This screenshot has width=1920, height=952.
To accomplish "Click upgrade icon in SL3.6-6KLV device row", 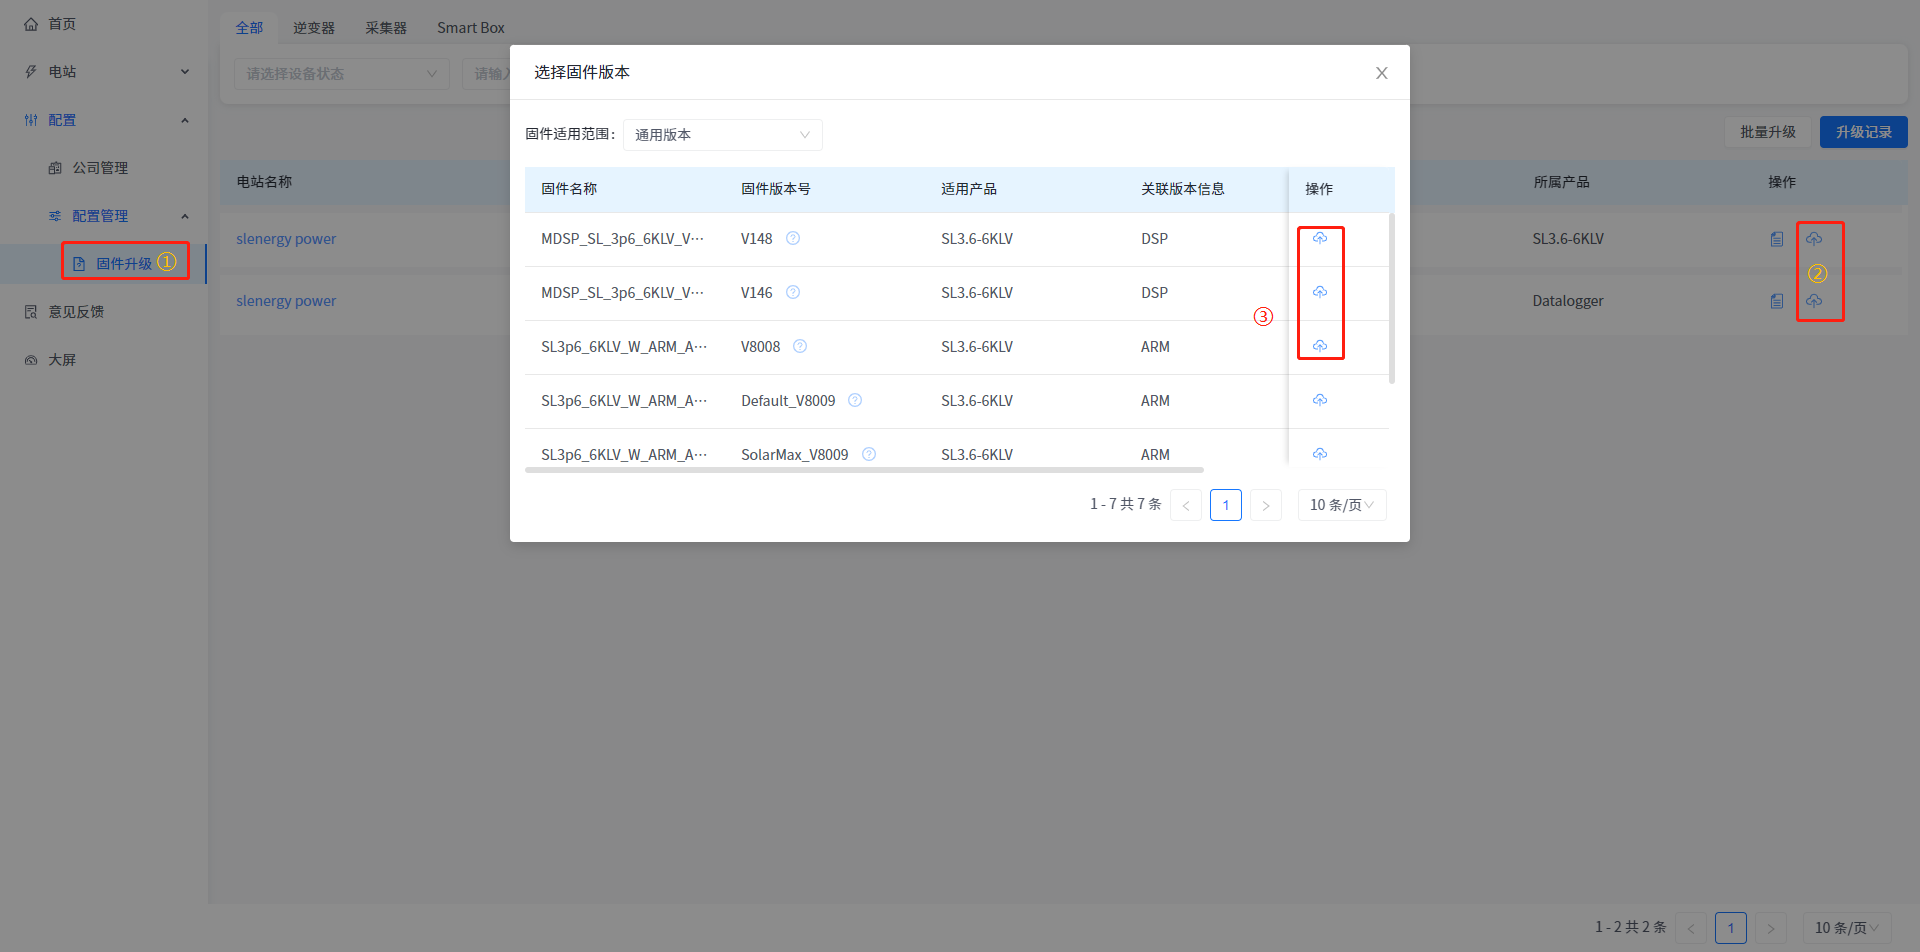I will pyautogui.click(x=1814, y=239).
